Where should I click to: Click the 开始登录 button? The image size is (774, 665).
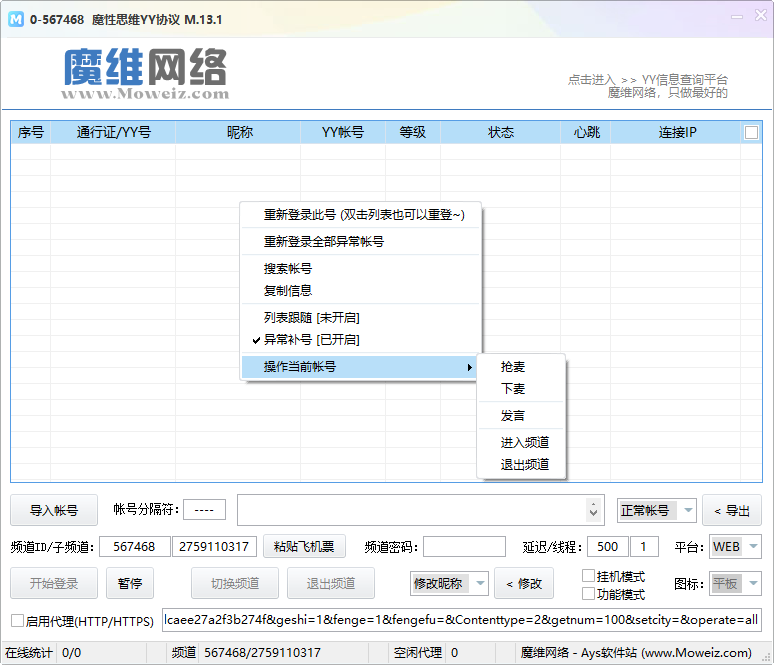click(54, 584)
